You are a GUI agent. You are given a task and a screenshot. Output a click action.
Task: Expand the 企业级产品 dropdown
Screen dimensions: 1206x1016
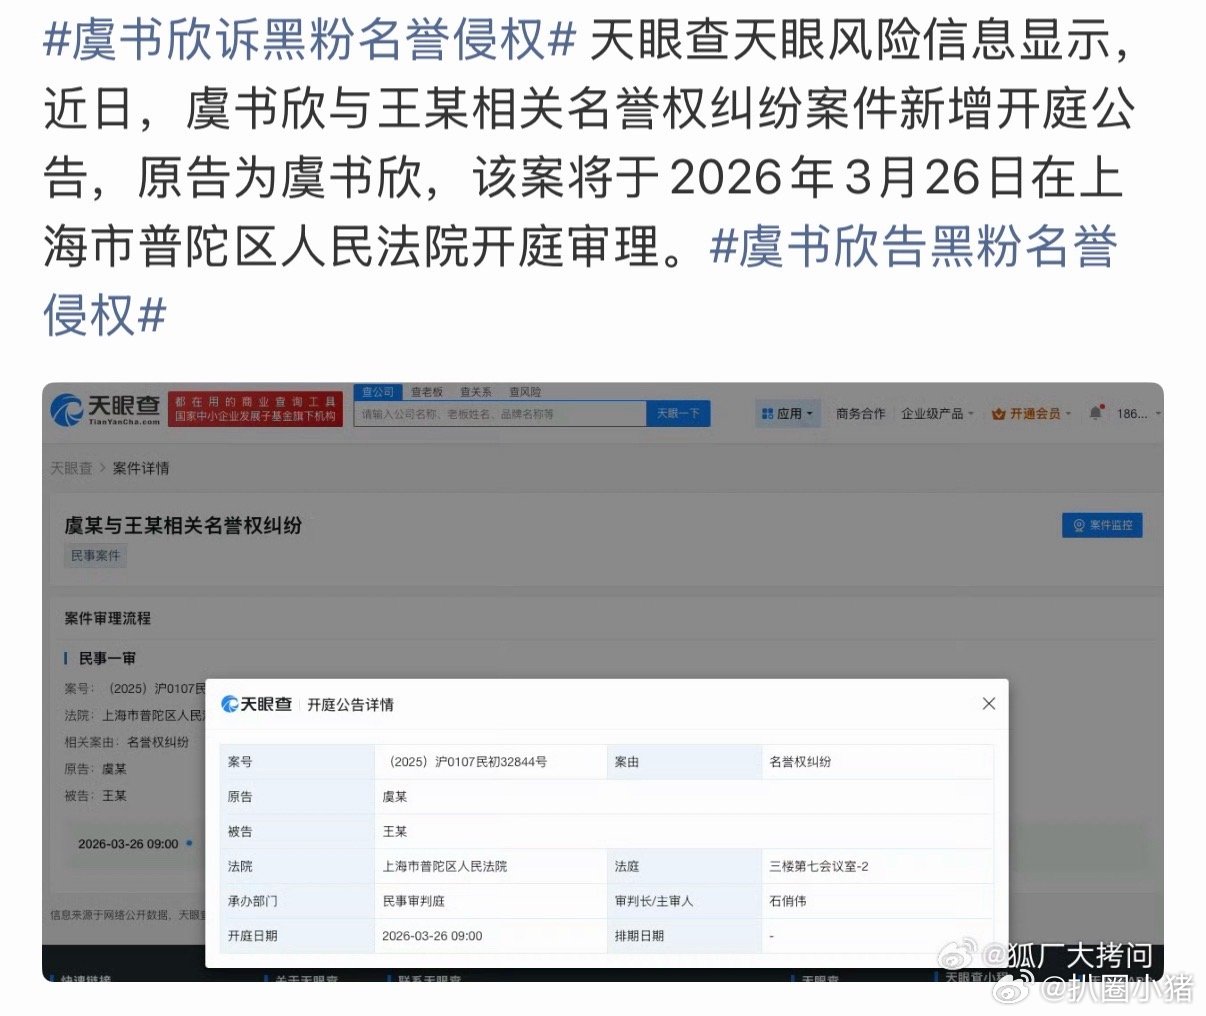[x=935, y=413]
